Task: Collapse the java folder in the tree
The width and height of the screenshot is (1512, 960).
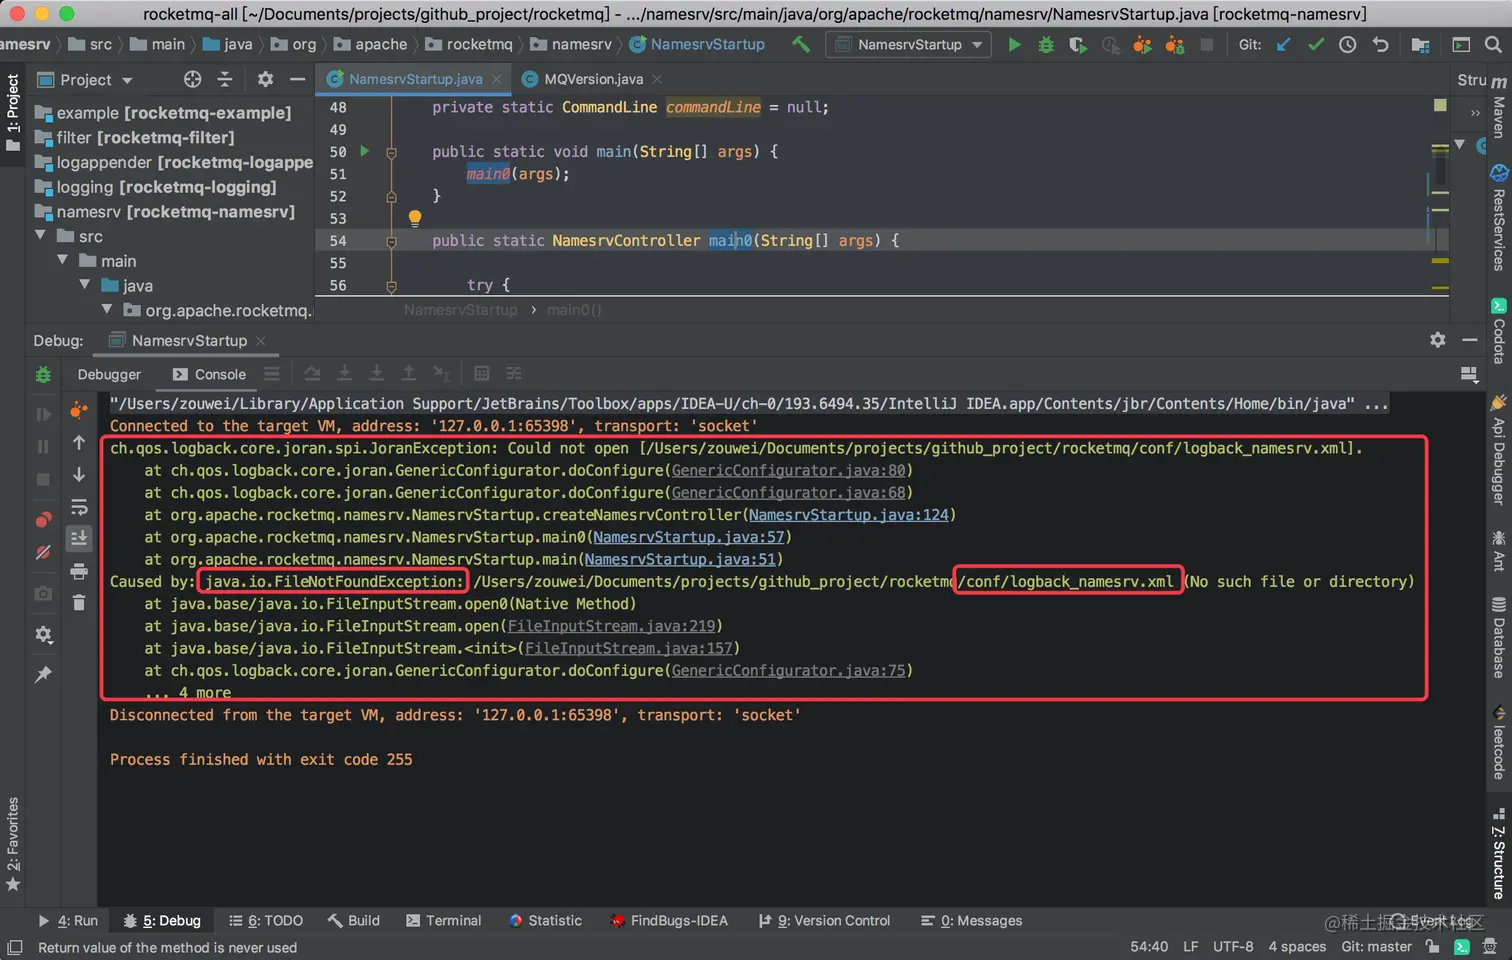Action: [85, 285]
